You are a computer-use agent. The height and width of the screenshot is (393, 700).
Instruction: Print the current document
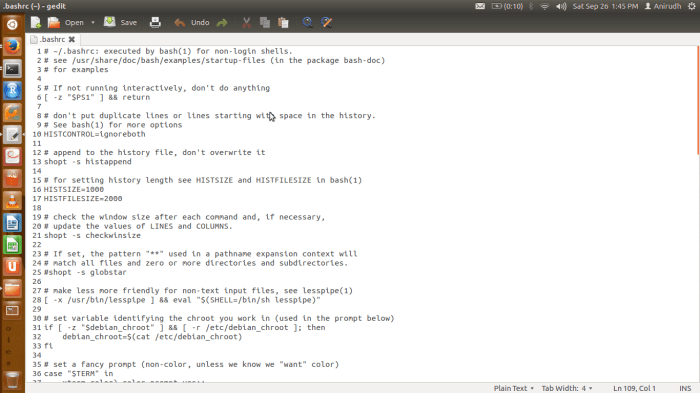tap(155, 22)
